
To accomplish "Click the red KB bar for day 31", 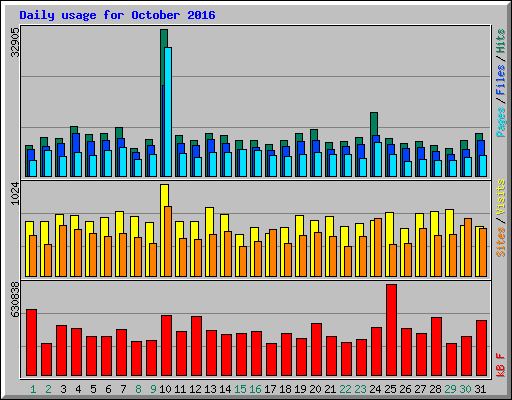I will 481,348.
